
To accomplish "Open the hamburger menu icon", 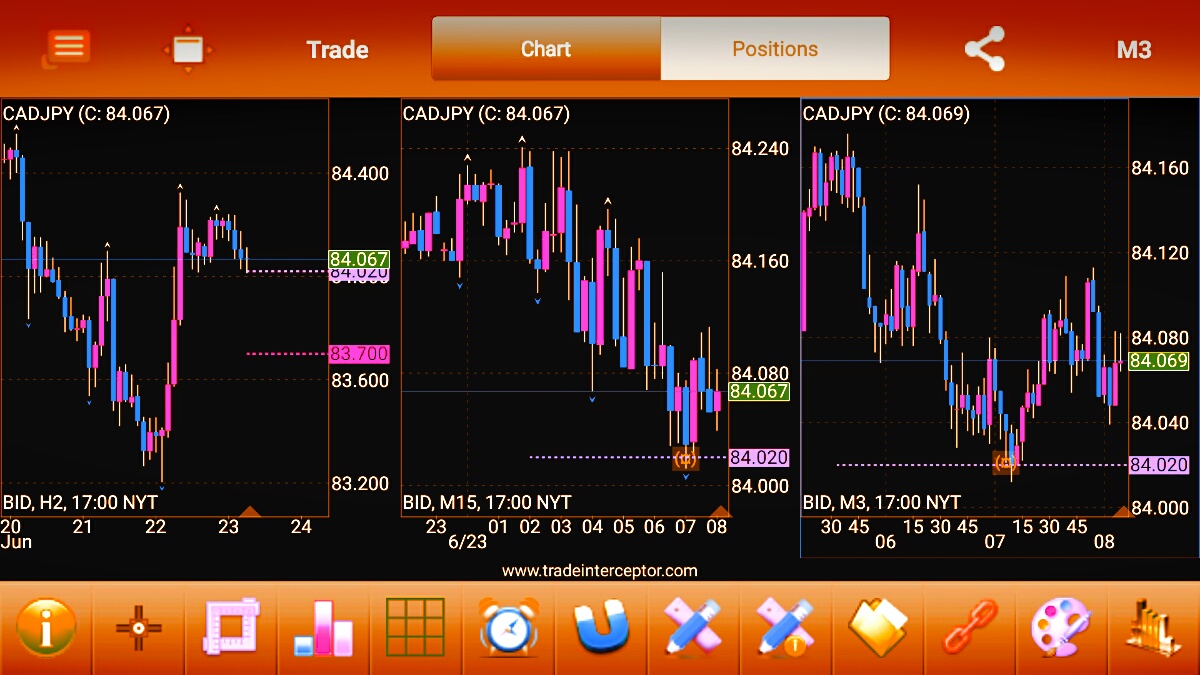I will tap(67, 48).
